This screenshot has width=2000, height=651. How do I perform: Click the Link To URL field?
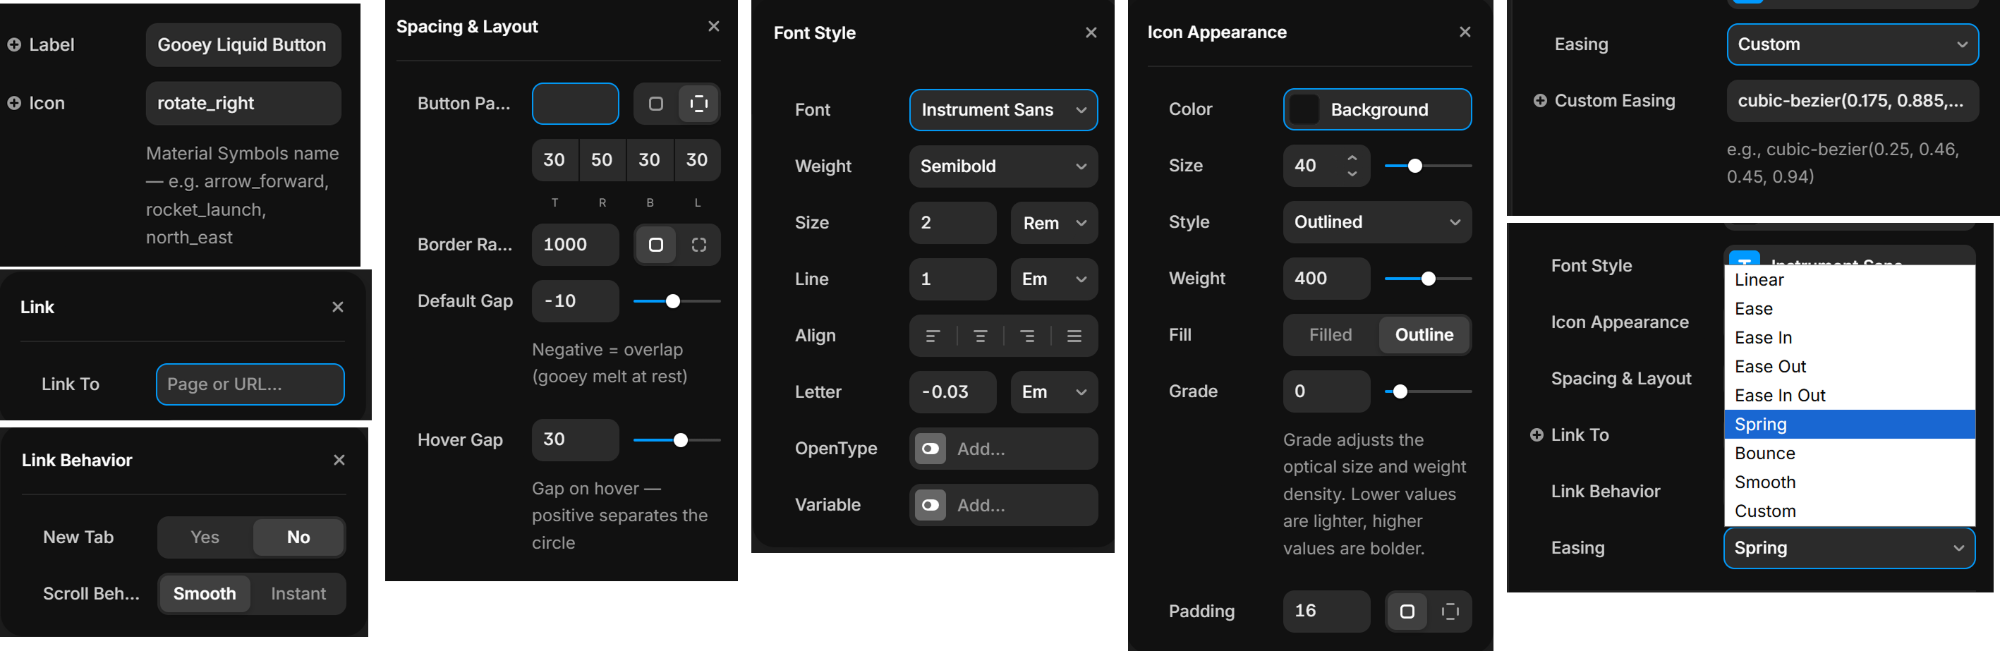(x=250, y=384)
